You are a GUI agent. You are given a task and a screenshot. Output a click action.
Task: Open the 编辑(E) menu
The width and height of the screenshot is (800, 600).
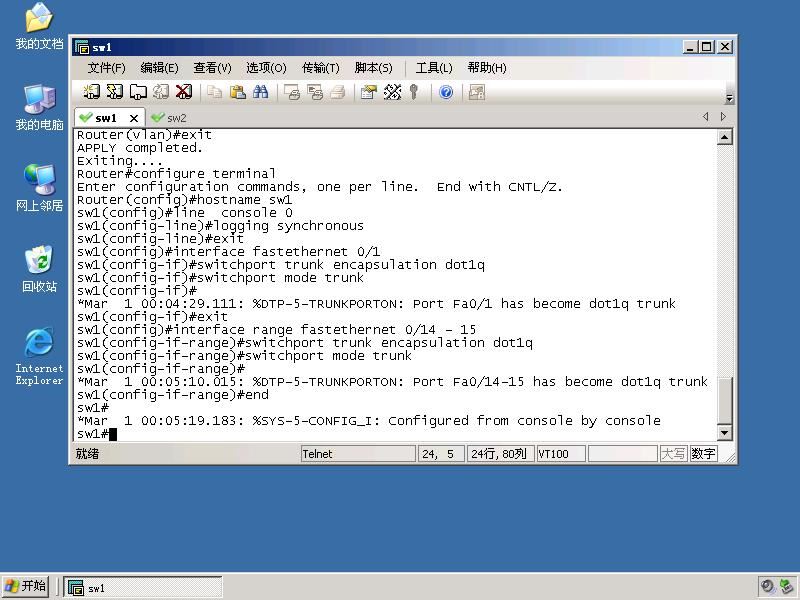click(x=159, y=68)
